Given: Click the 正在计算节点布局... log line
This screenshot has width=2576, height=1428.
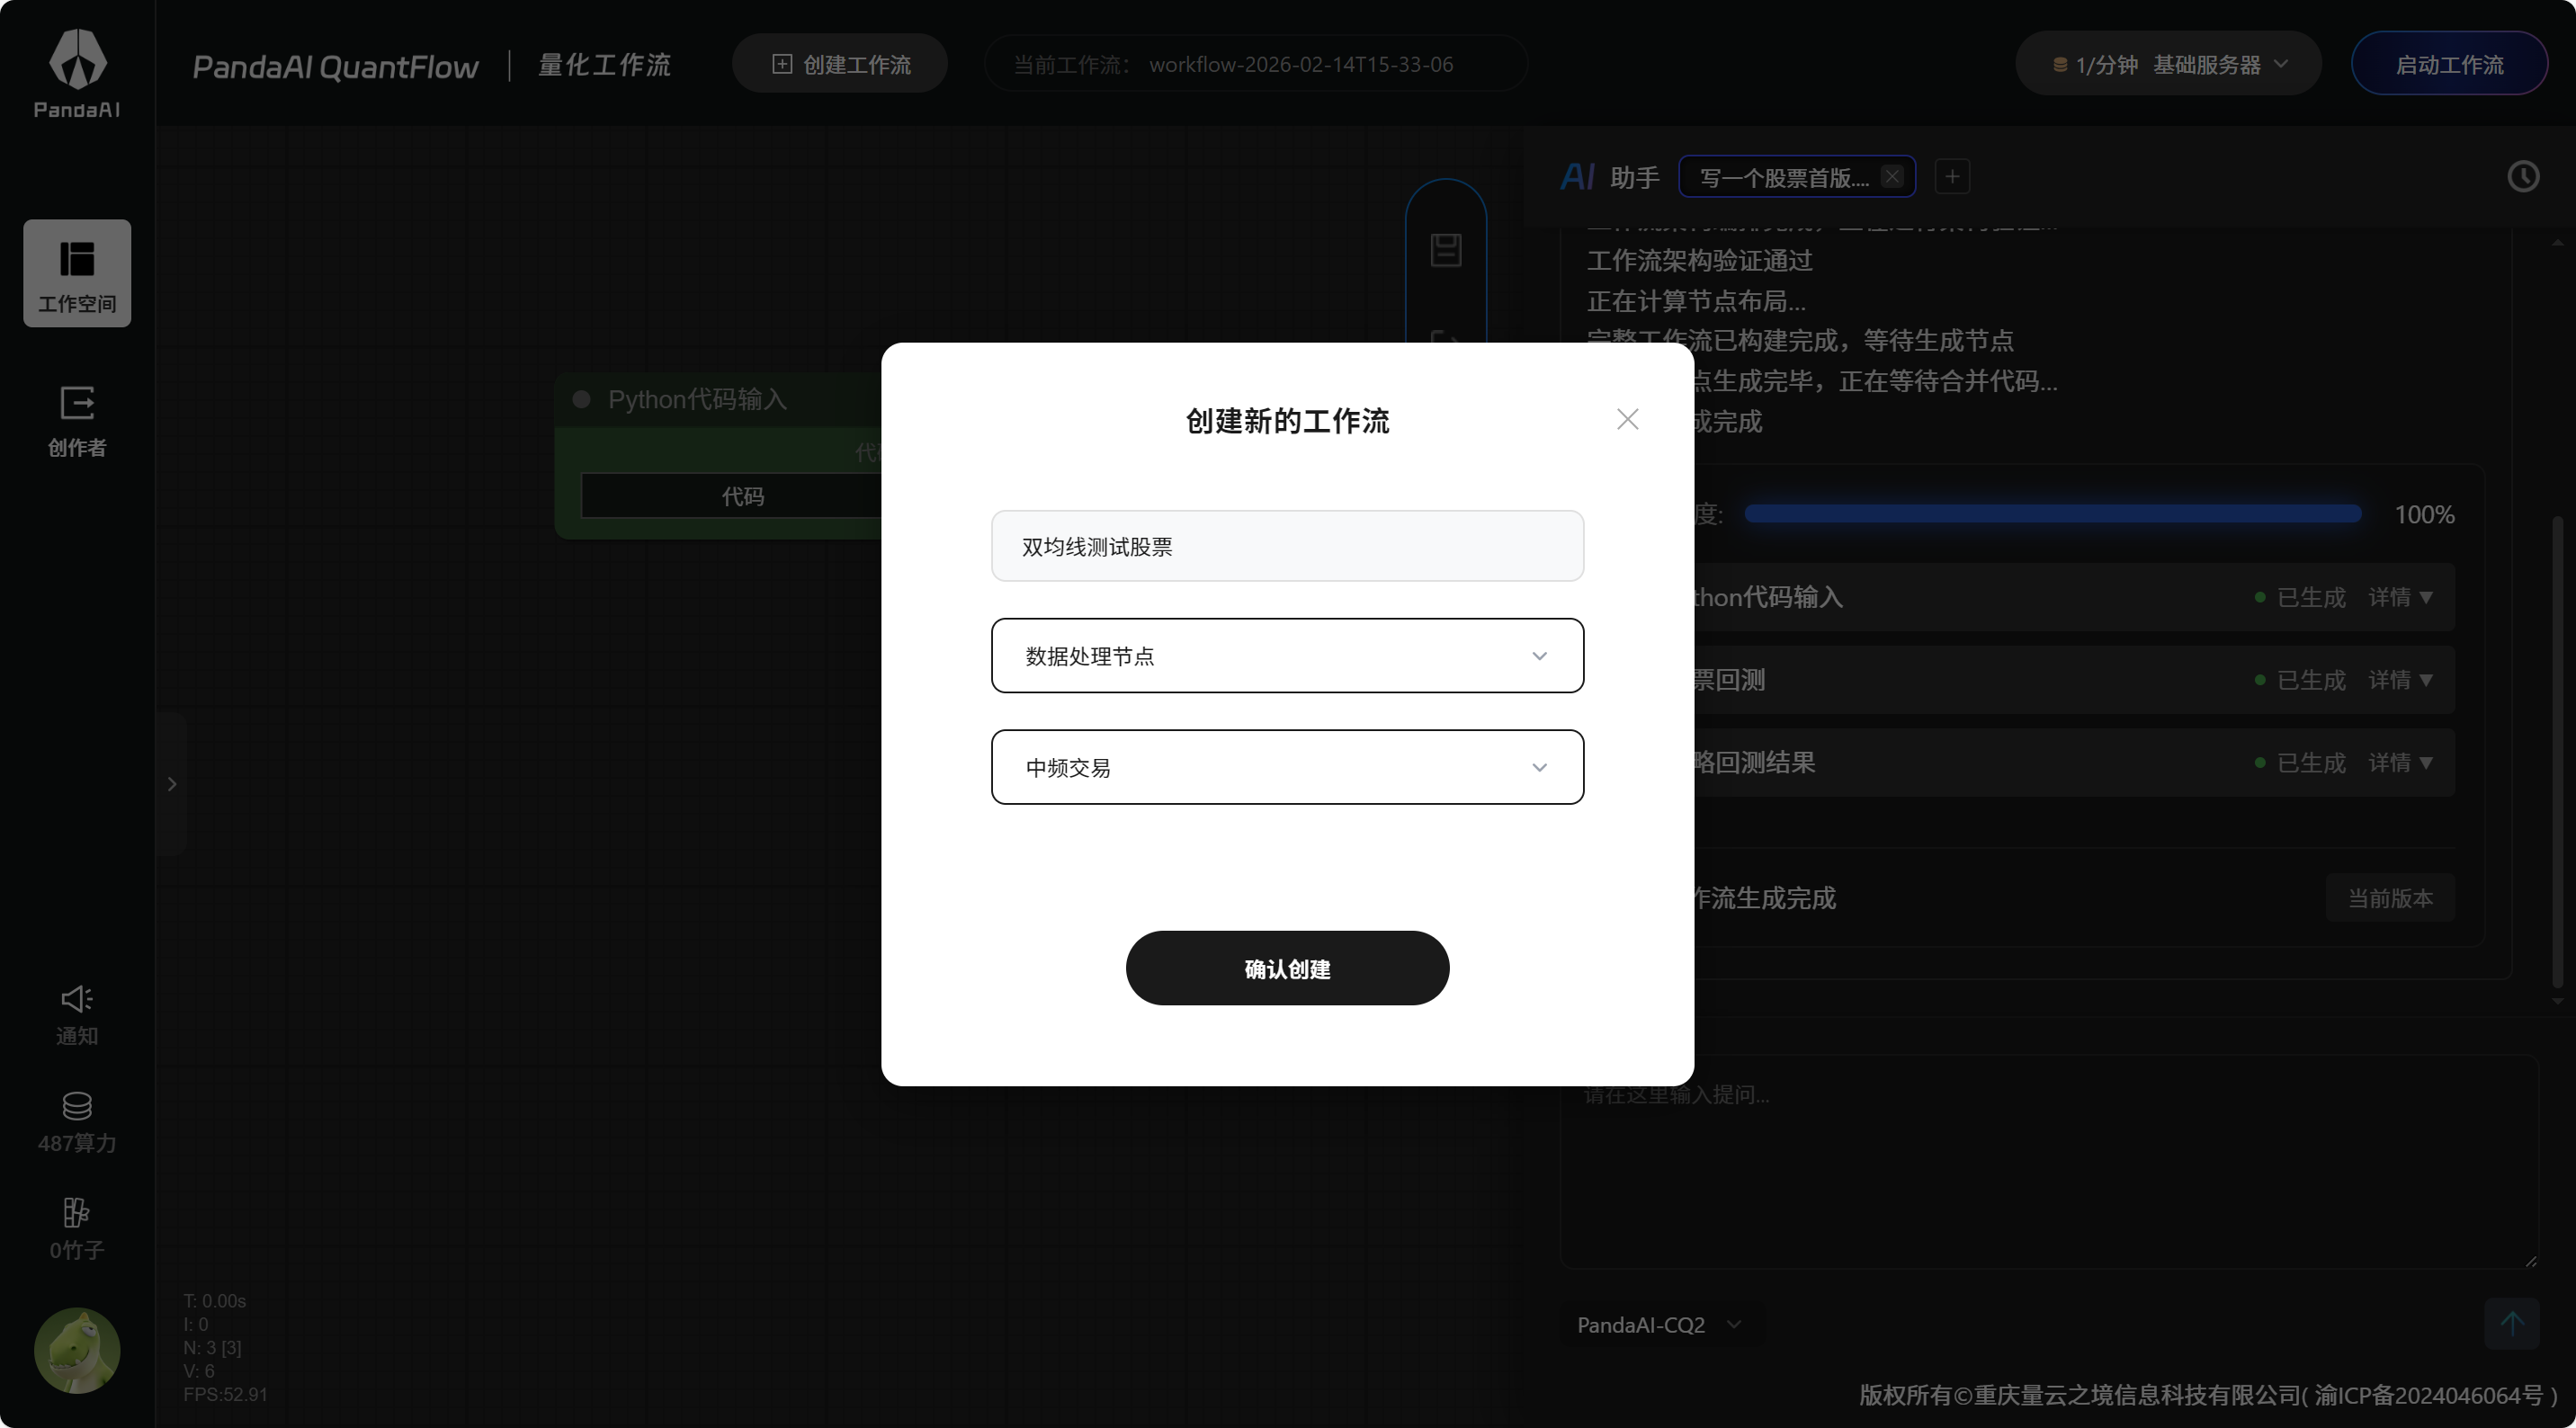Looking at the screenshot, I should coord(1696,301).
